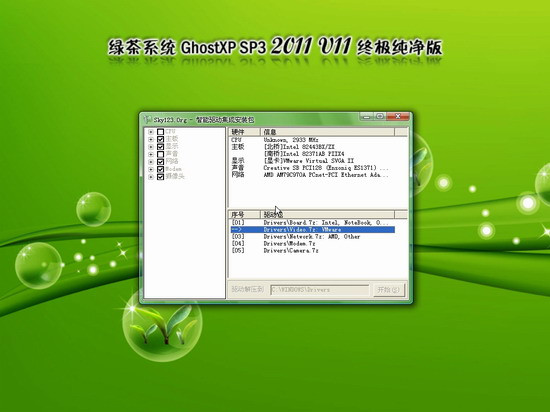This screenshot has width=550, height=412.
Task: Click the 信息 column header
Action: [327, 132]
